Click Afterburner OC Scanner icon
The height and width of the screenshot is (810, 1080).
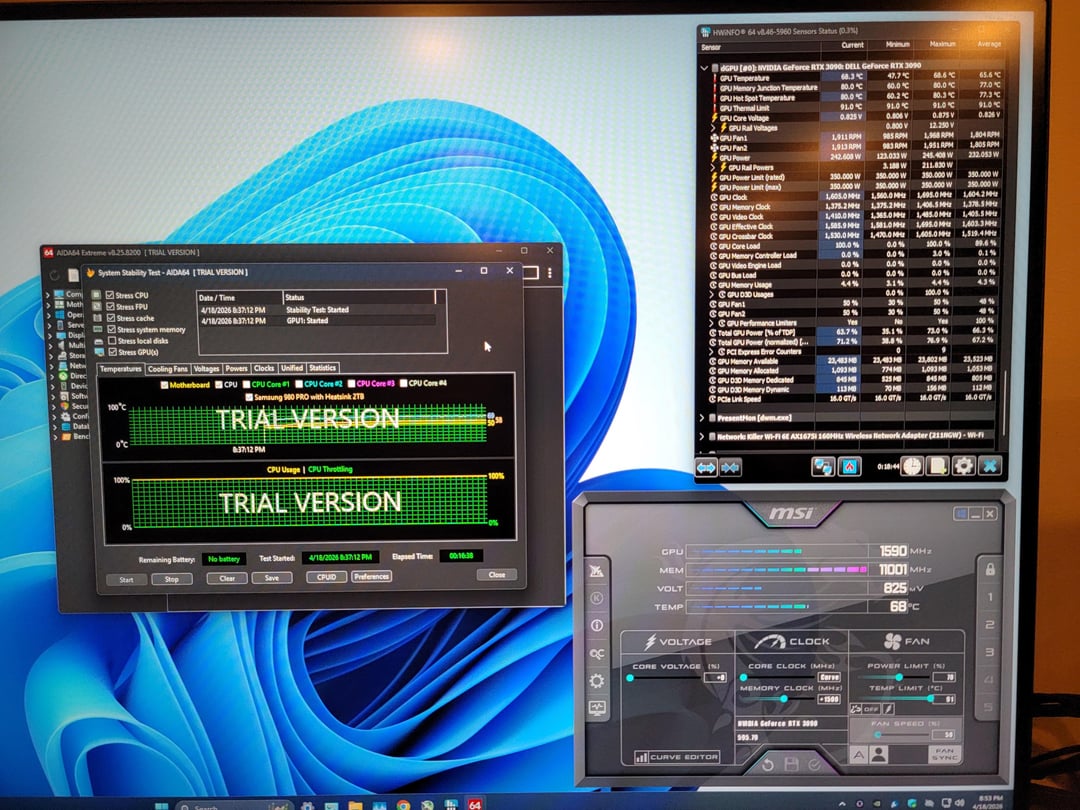[x=597, y=653]
